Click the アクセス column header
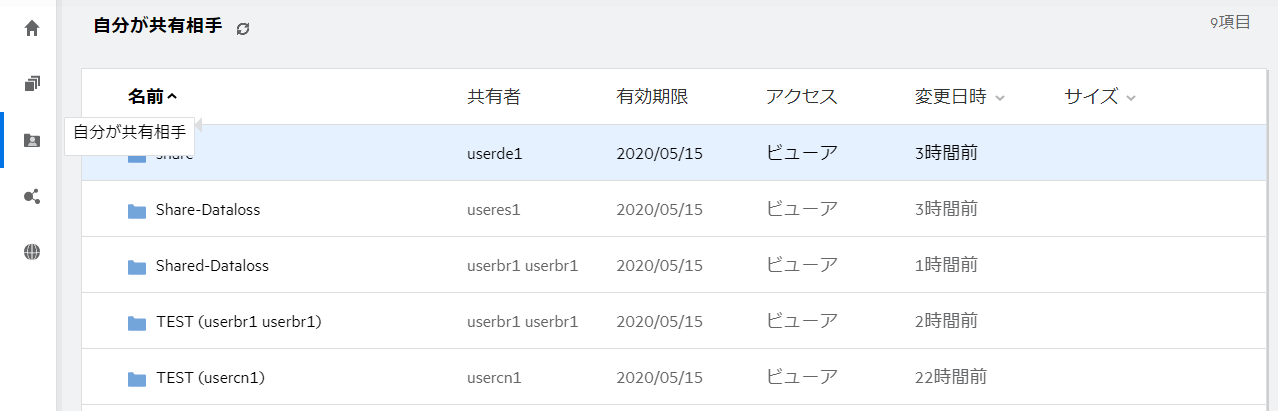The width and height of the screenshot is (1278, 411). pyautogui.click(x=801, y=97)
